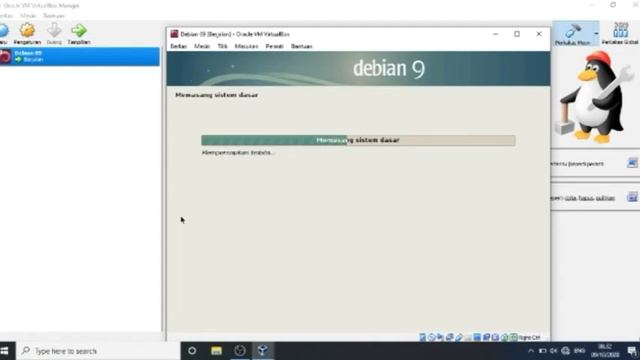Click the shared folders icon in VM status bar
Image resolution: width=640 pixels, height=360 pixels.
[468, 337]
